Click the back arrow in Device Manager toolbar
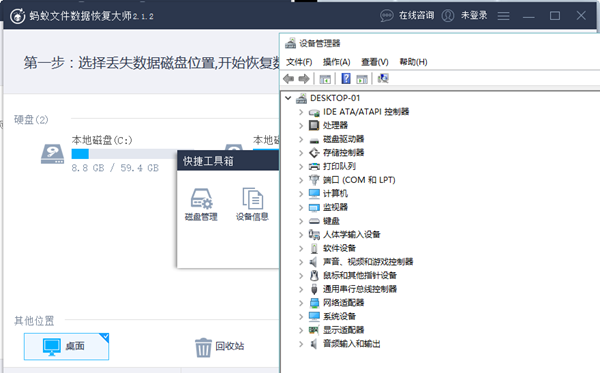The image size is (600, 373). 289,79
